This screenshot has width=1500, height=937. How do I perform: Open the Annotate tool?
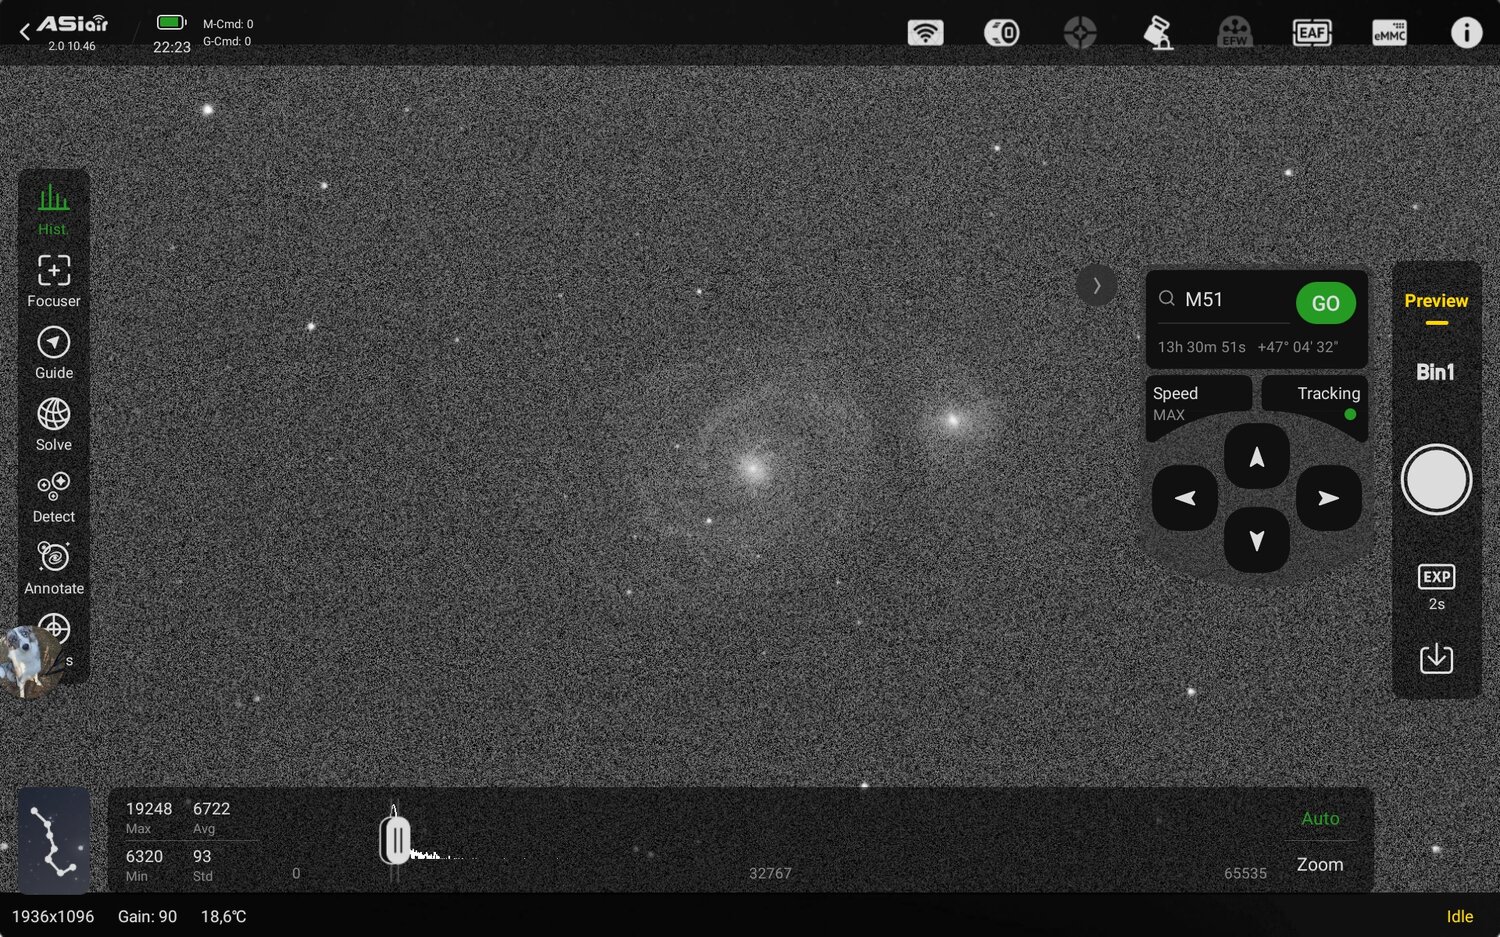click(x=53, y=568)
